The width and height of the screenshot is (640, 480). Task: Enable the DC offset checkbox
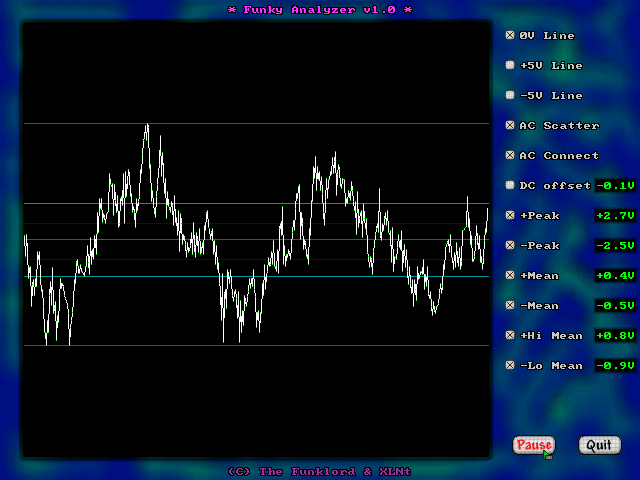pos(510,186)
